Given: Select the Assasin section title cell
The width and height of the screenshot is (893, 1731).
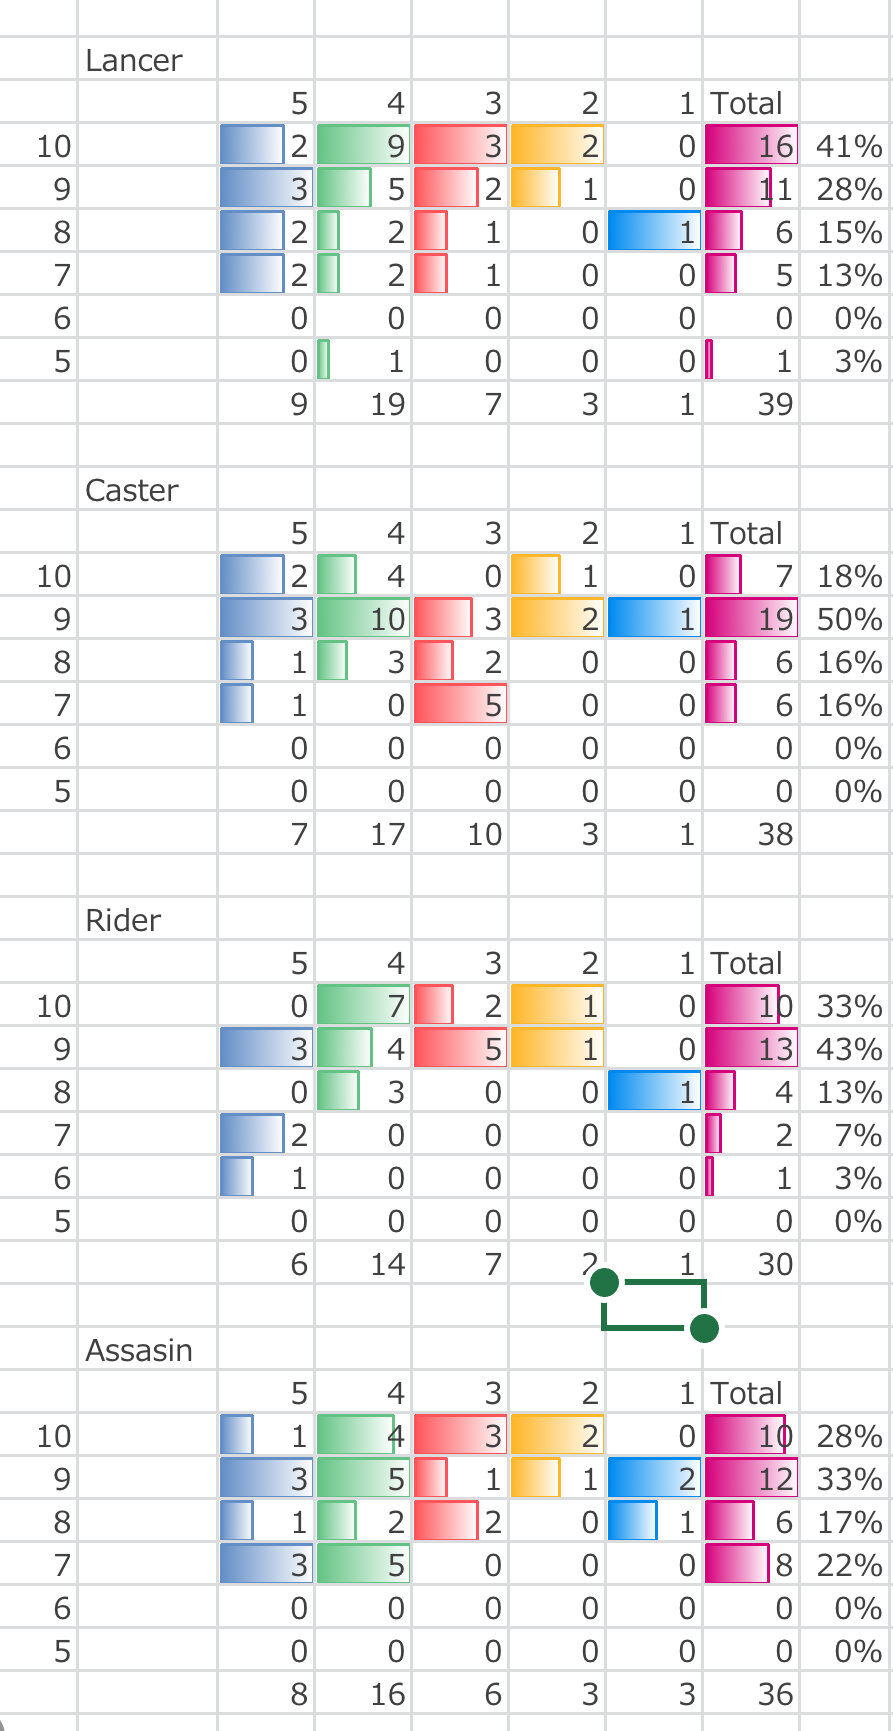Looking at the screenshot, I should click(x=139, y=1351).
